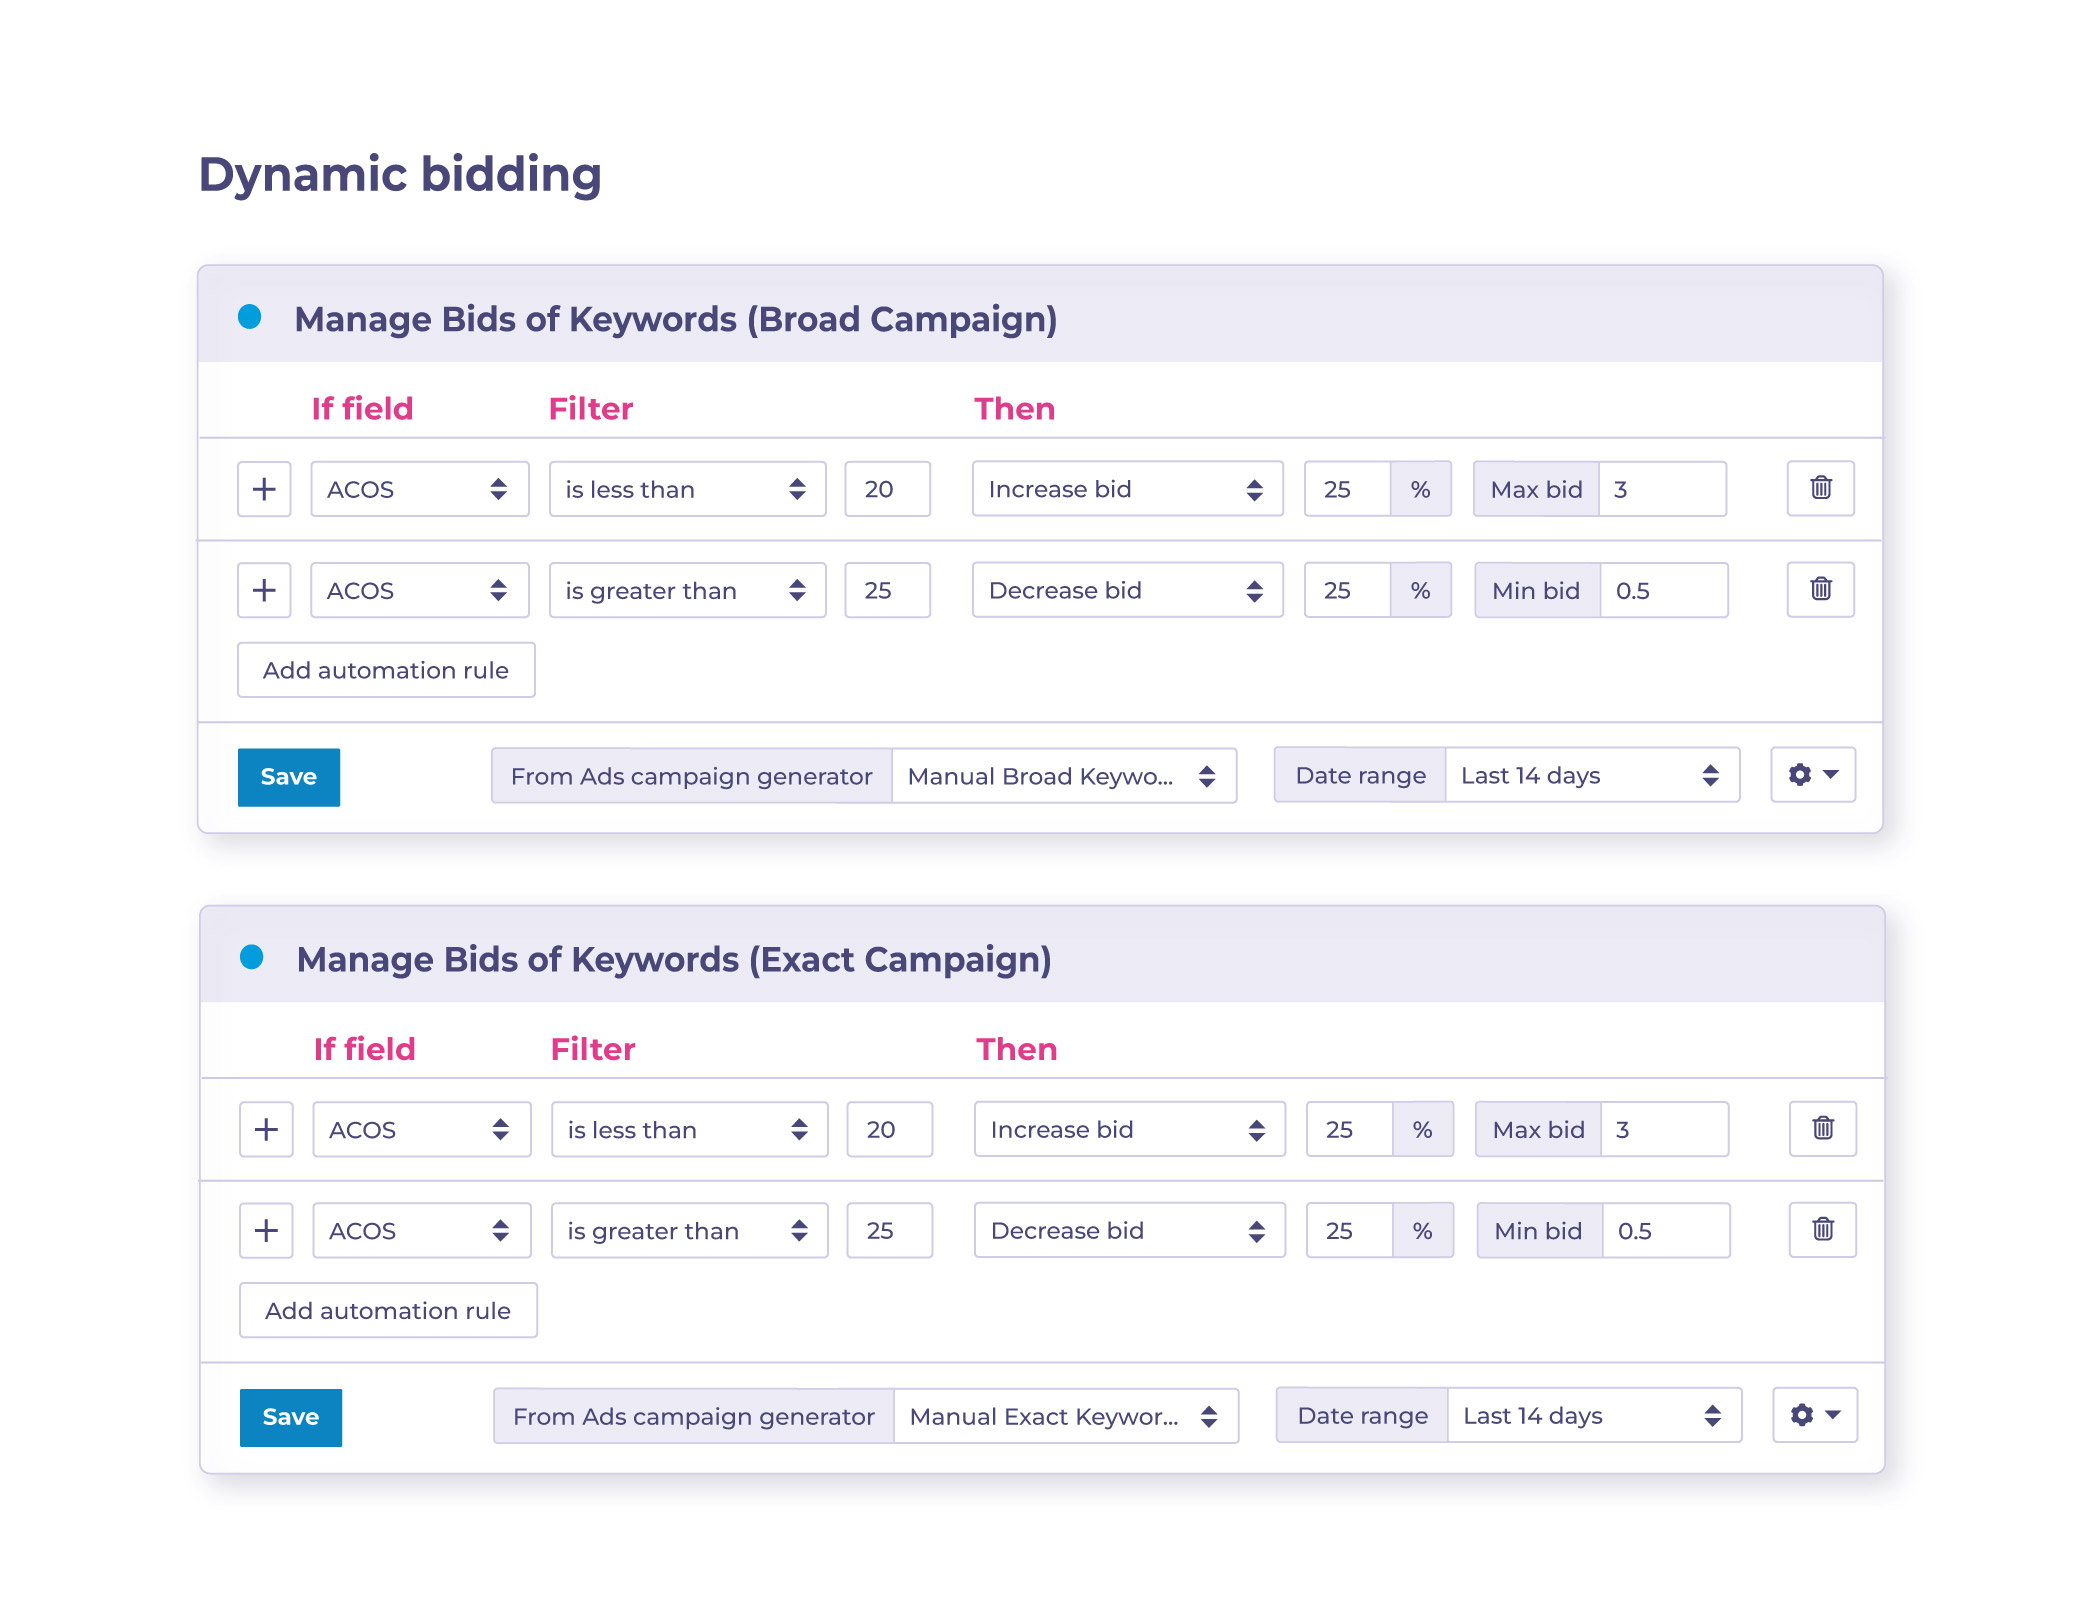Click 'Manage Bids of Keywords (Broad Campaign)' title
The image size is (2083, 1621).
676,319
